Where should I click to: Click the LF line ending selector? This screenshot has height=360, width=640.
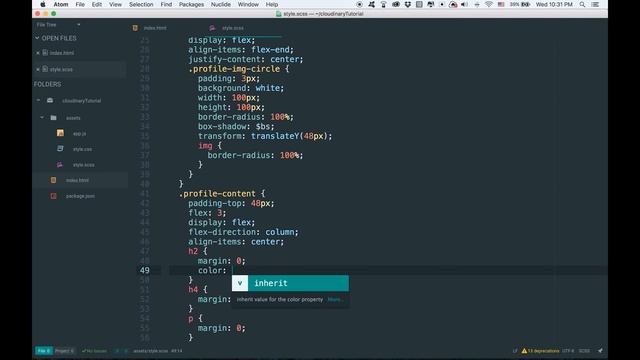tap(515, 351)
